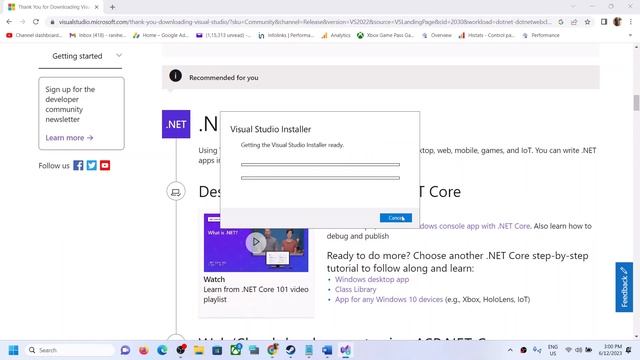Open the Chrome three-dot menu
640x360 pixels.
631,22
